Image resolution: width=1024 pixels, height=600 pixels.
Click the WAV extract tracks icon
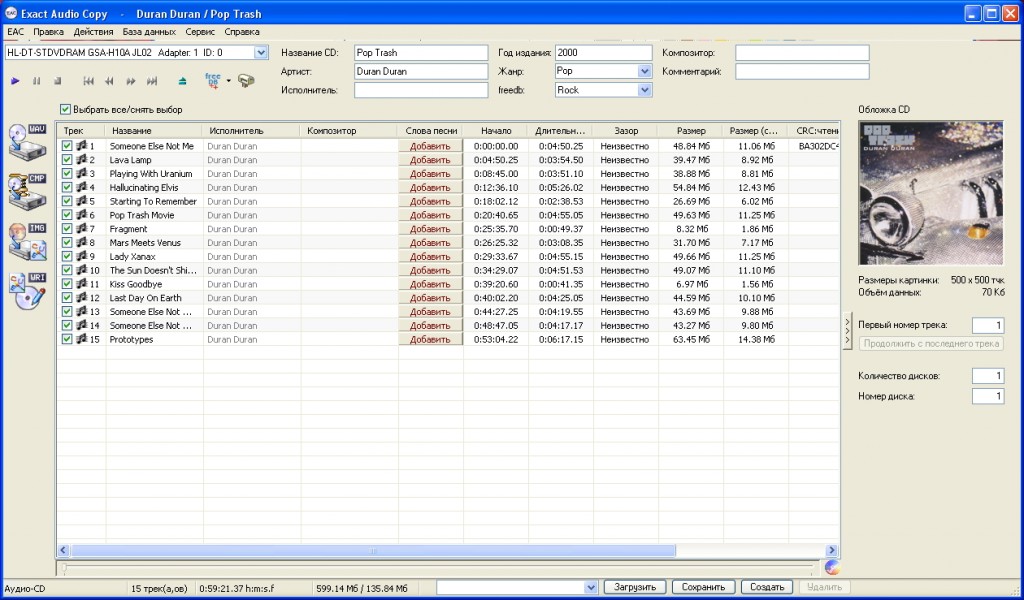pyautogui.click(x=27, y=141)
